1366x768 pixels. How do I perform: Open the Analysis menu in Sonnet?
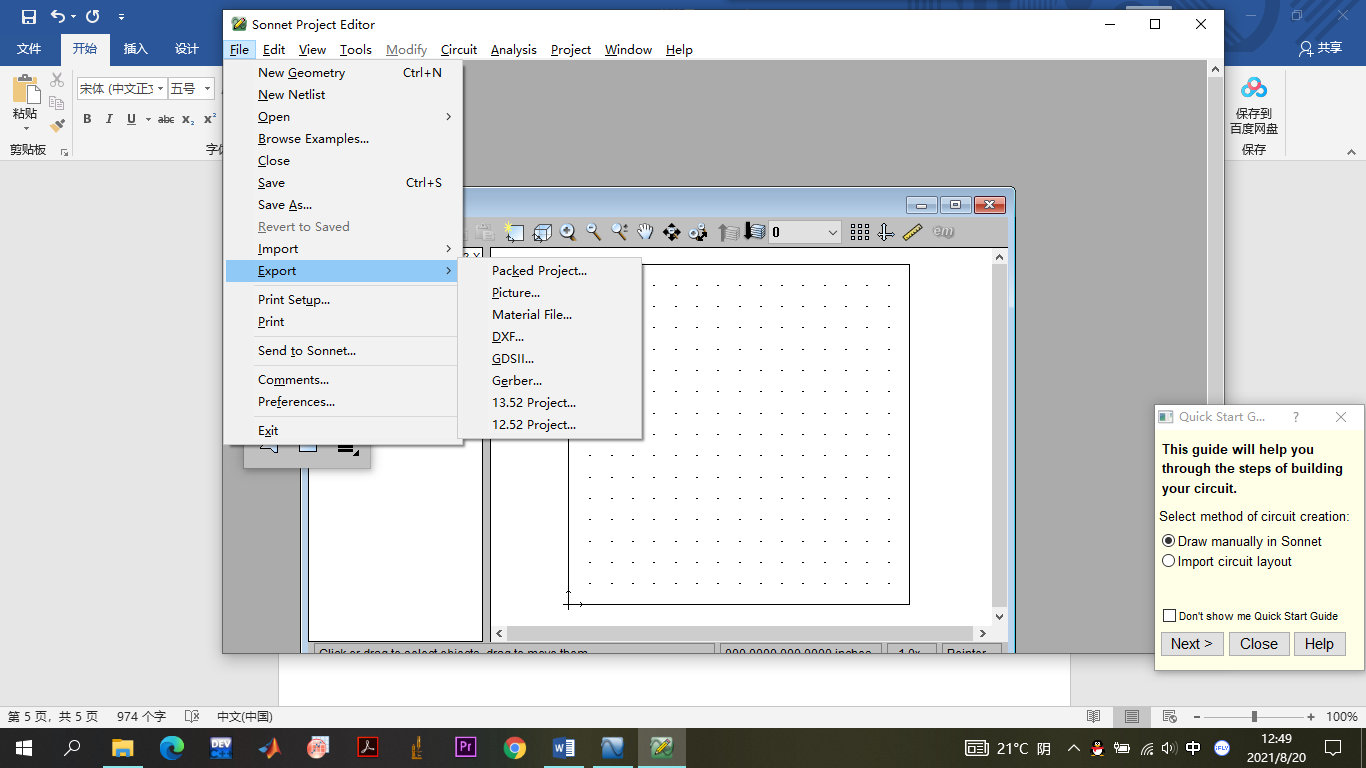[x=514, y=49]
